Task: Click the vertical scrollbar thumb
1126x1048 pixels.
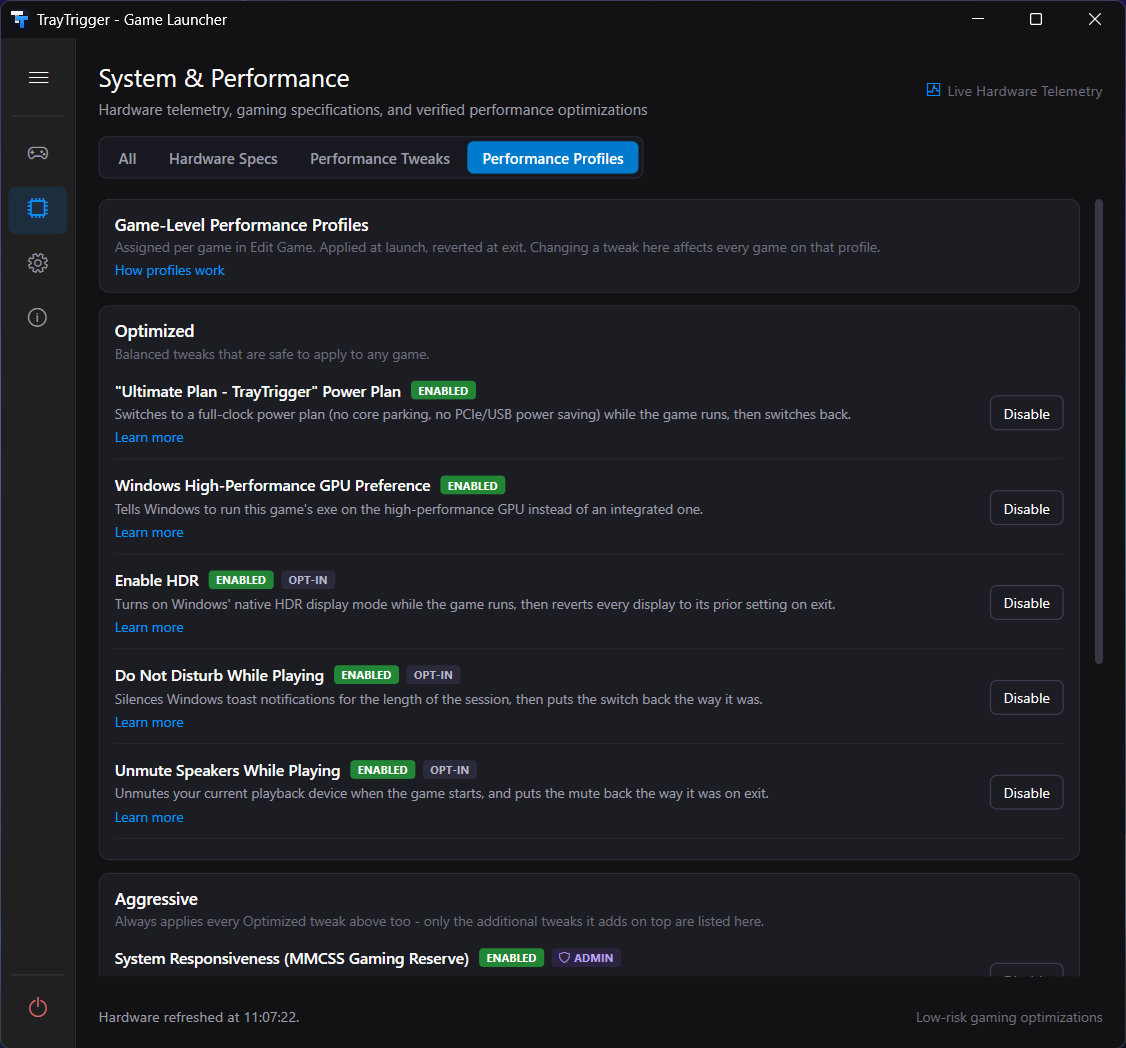Action: [x=1098, y=431]
